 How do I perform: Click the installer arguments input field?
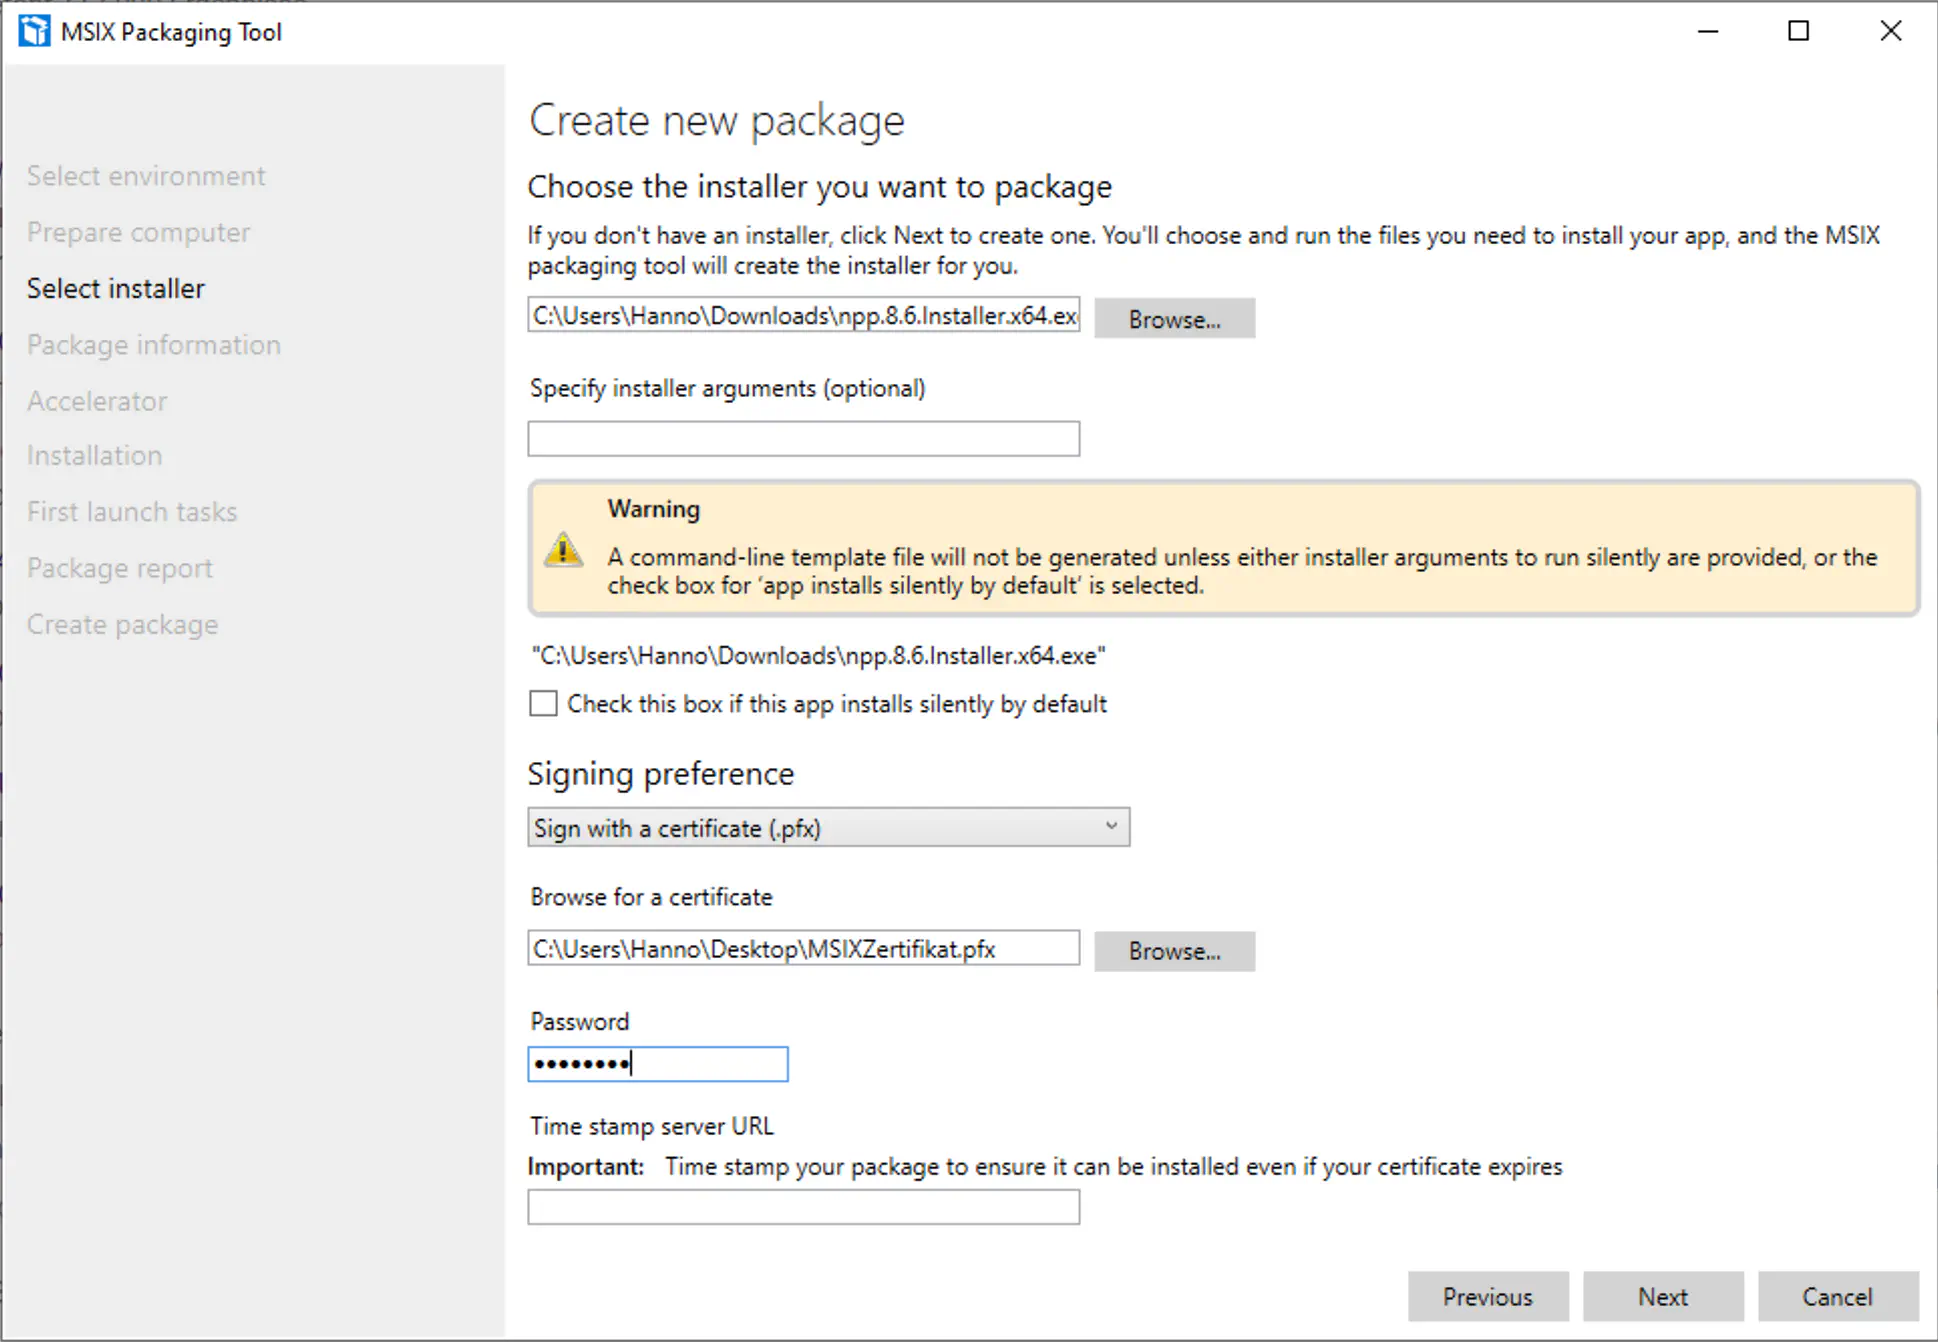tap(803, 438)
